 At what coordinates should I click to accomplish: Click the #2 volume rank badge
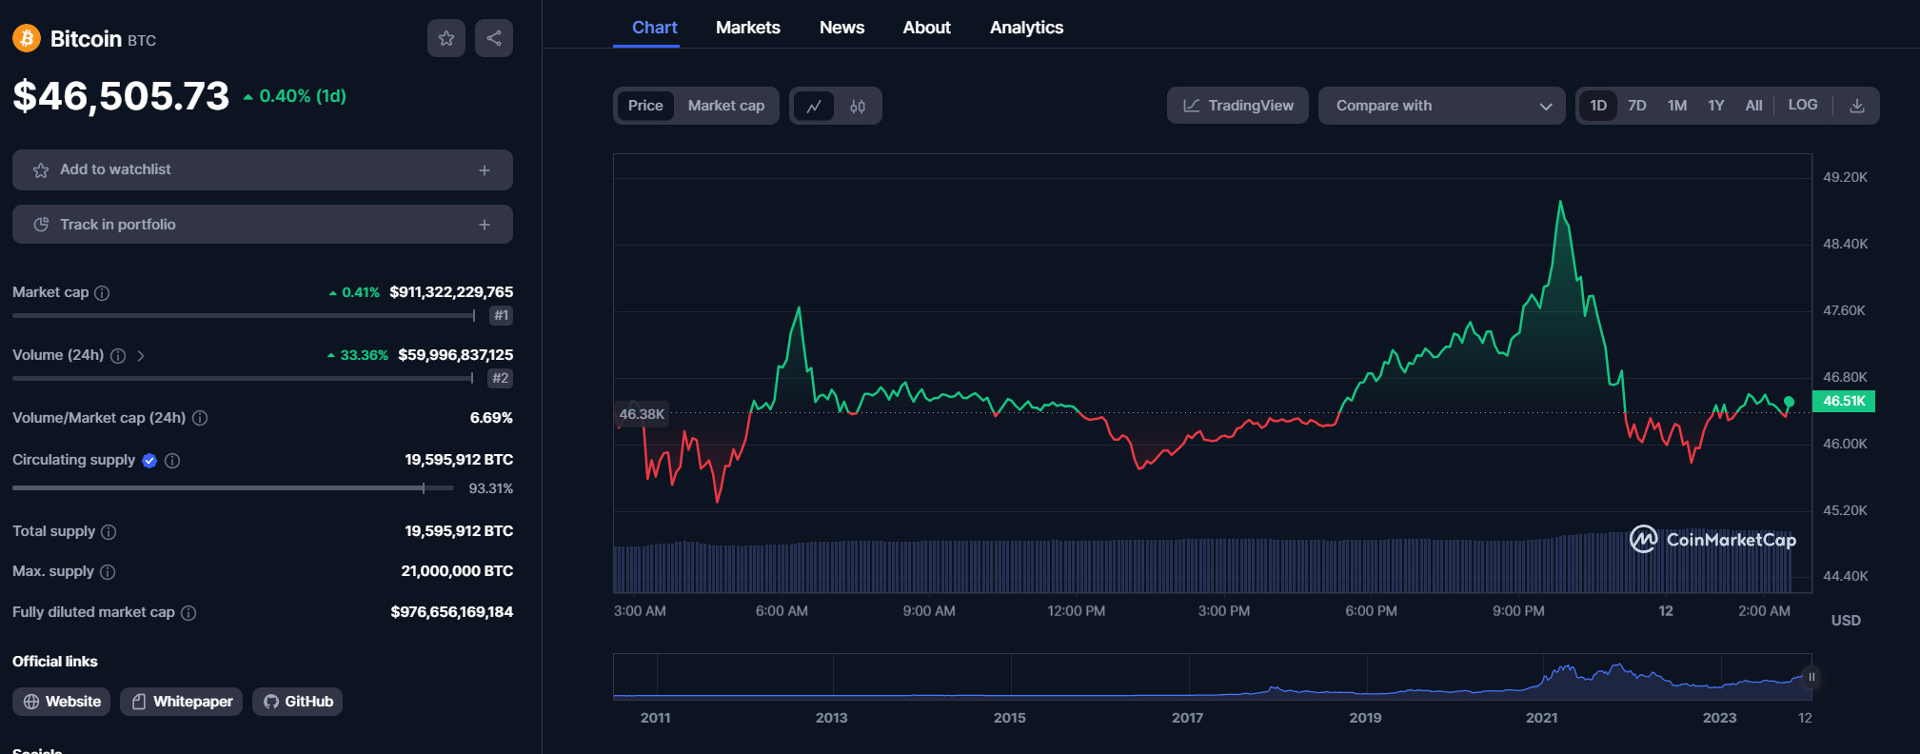tap(500, 379)
